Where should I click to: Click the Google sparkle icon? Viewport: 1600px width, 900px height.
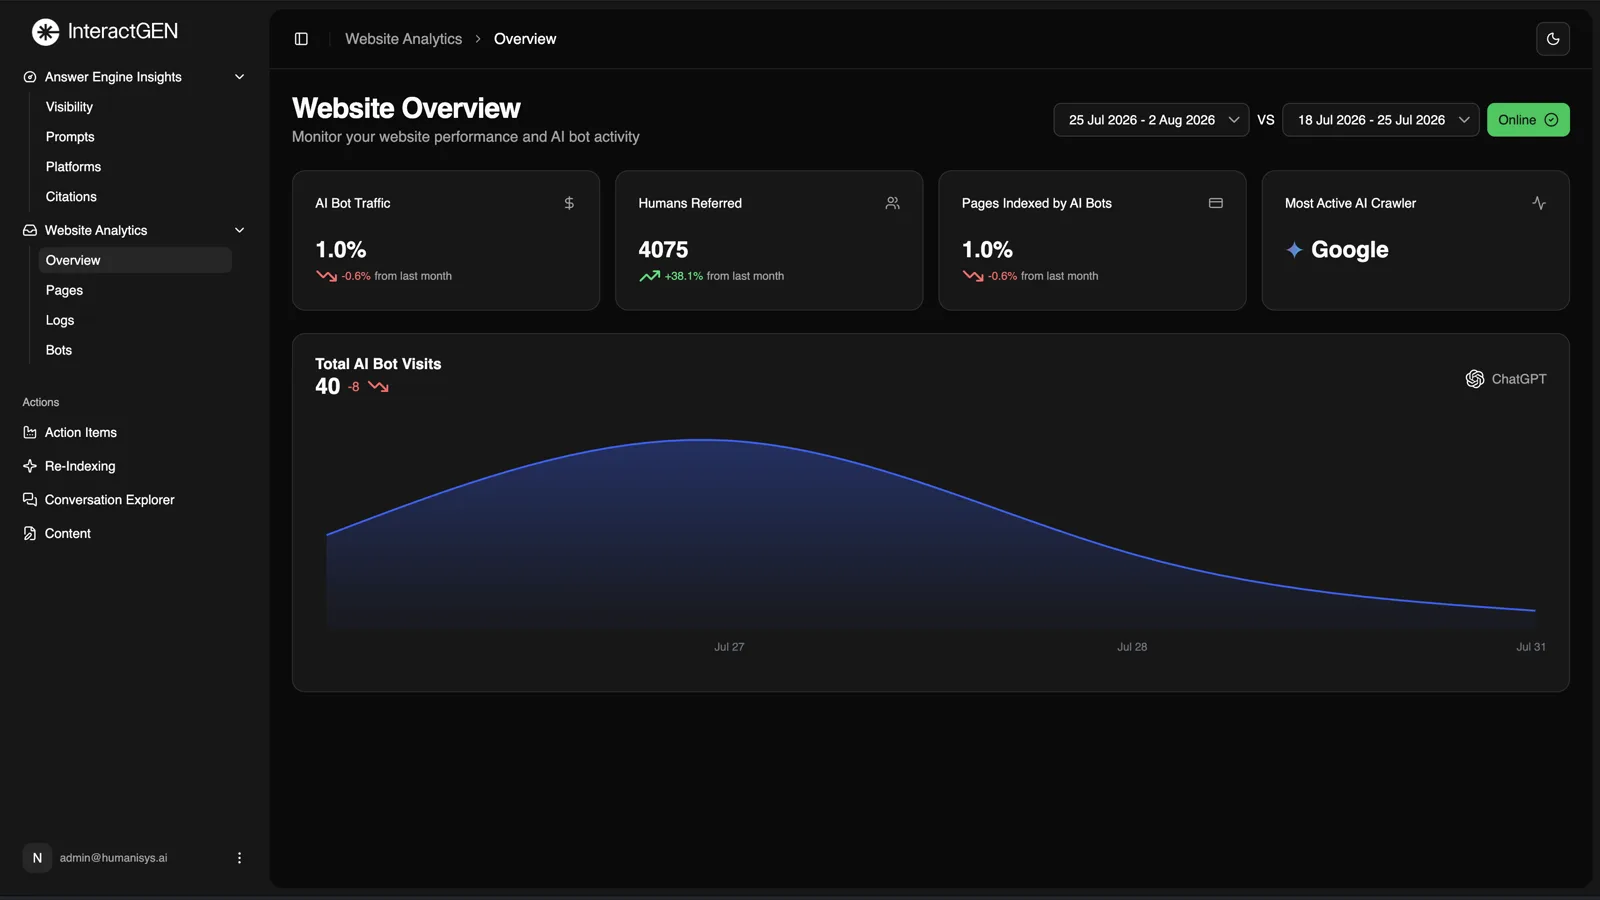[1294, 250]
